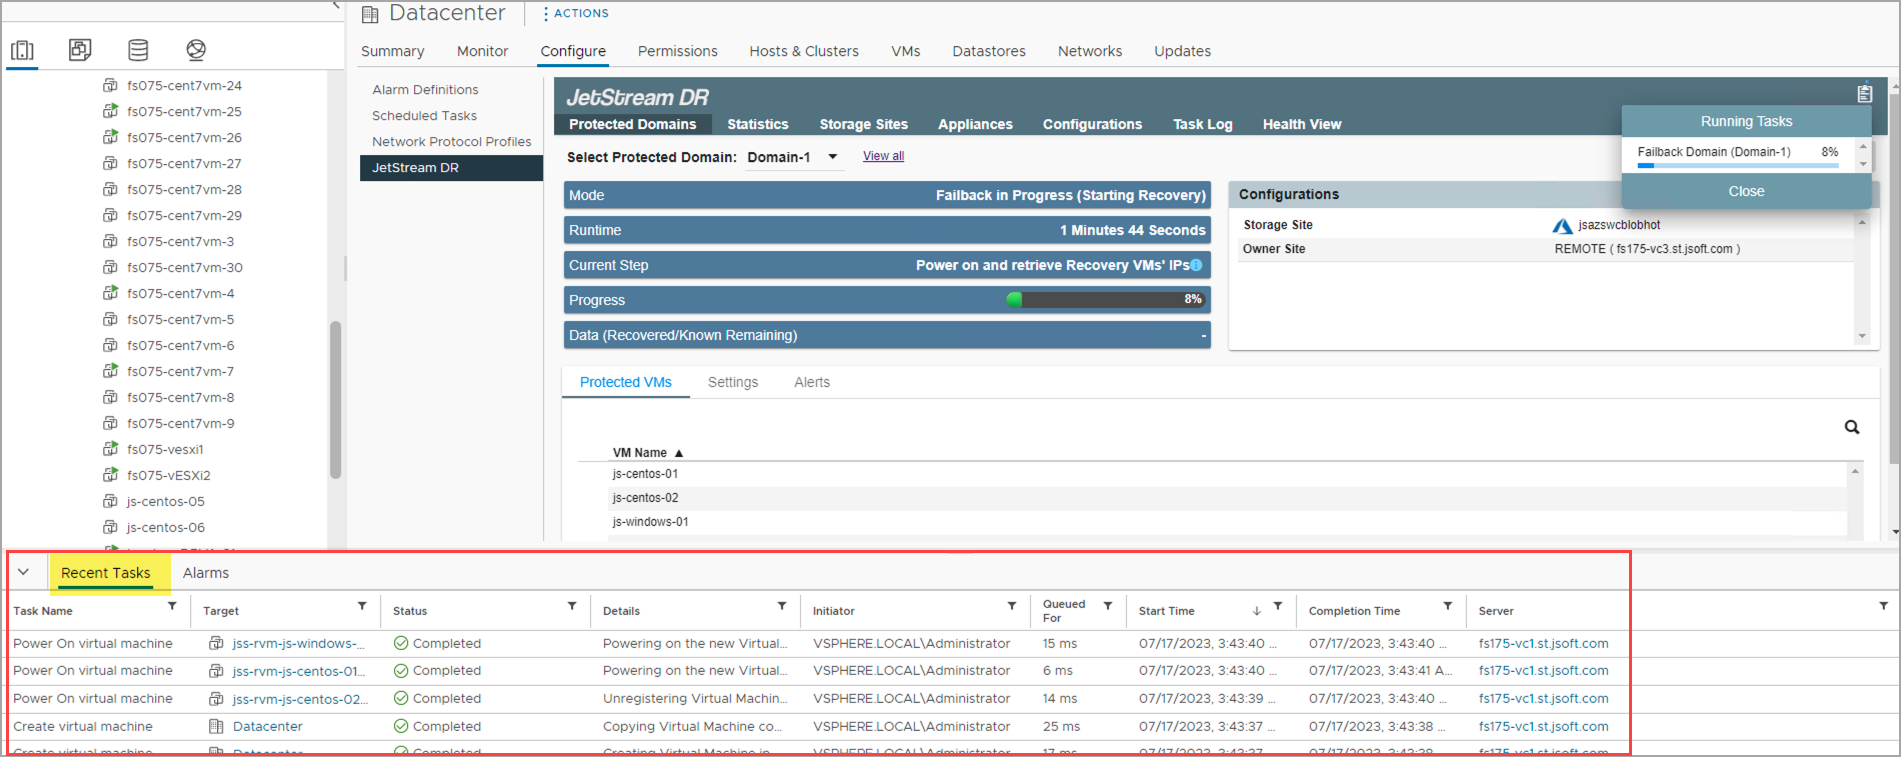The image size is (1901, 757).
Task: Filter the Task Name column
Action: pos(172,607)
